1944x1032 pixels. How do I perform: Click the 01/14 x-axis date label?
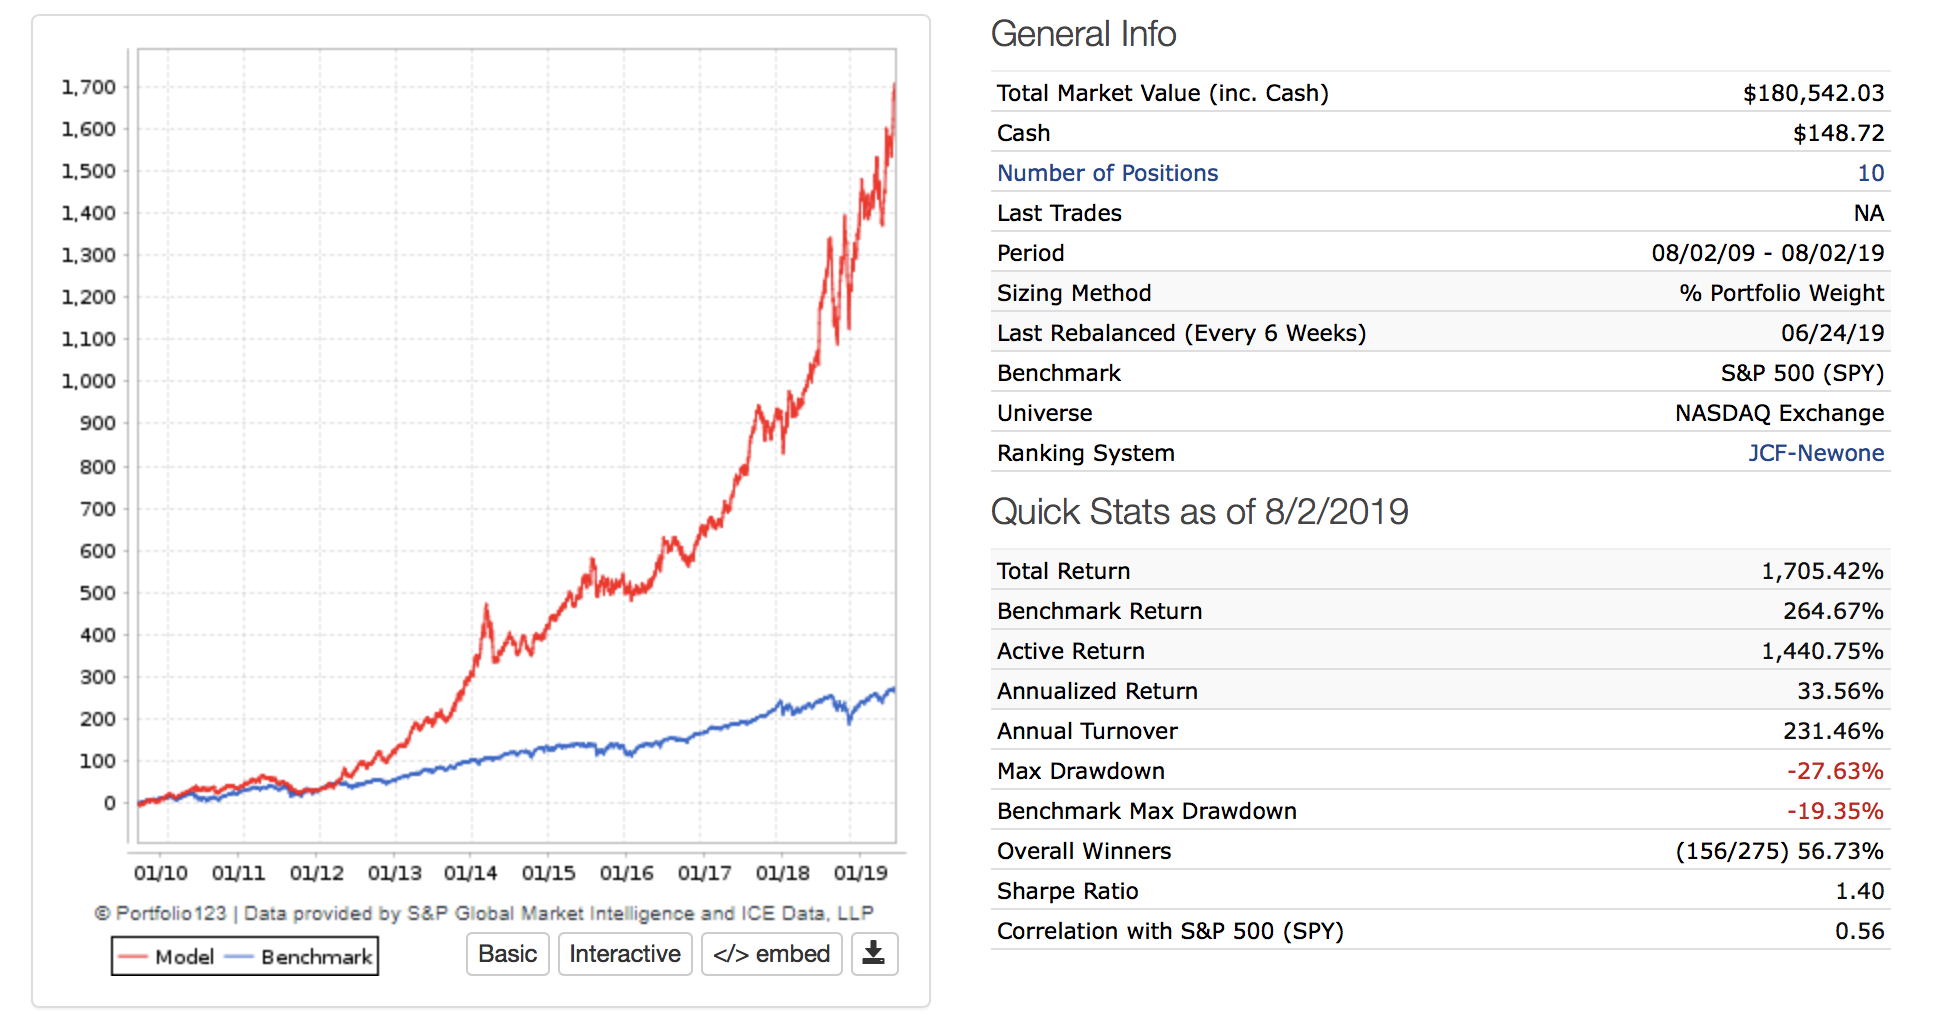pyautogui.click(x=470, y=873)
